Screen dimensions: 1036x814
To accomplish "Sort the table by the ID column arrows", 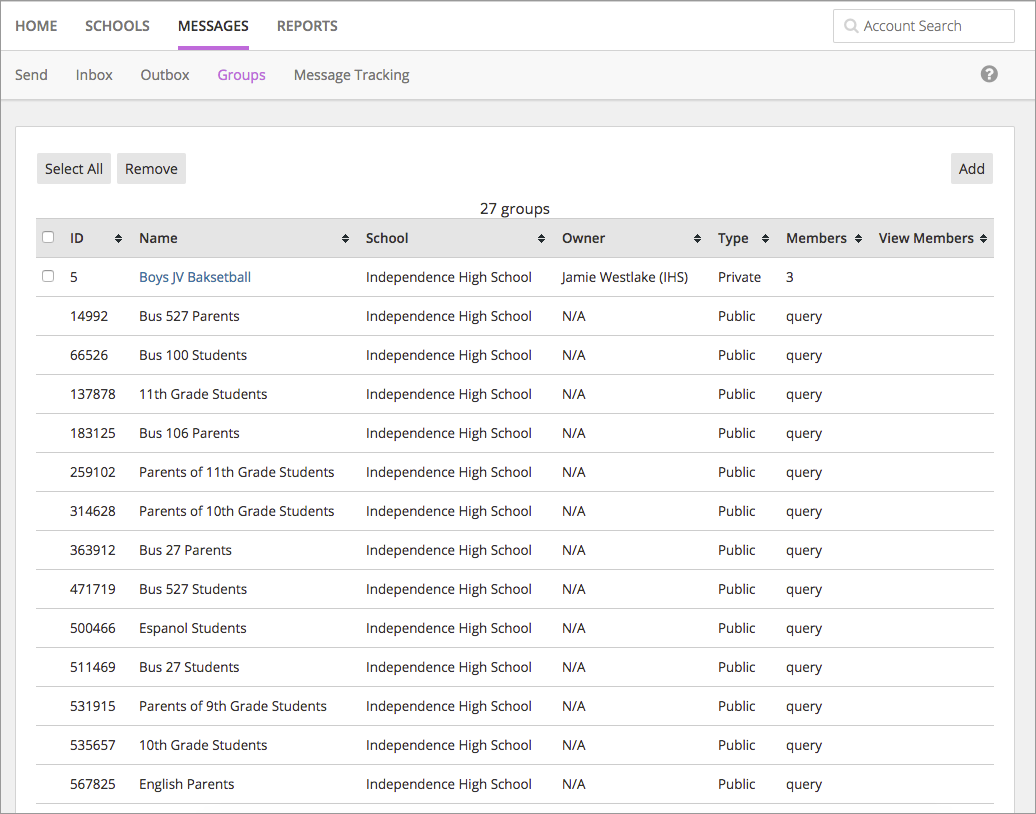I will pyautogui.click(x=118, y=239).
